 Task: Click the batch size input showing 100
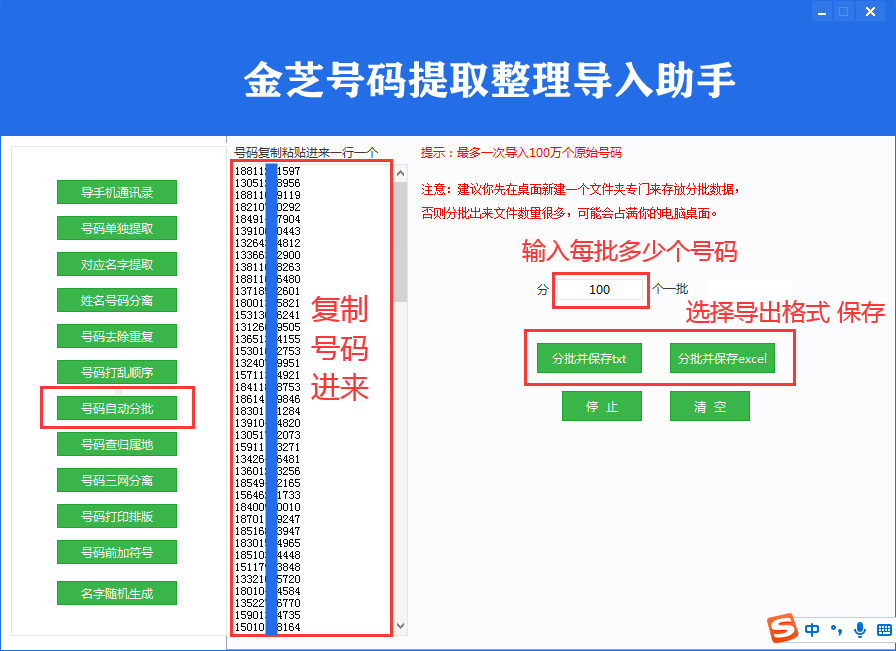point(600,289)
